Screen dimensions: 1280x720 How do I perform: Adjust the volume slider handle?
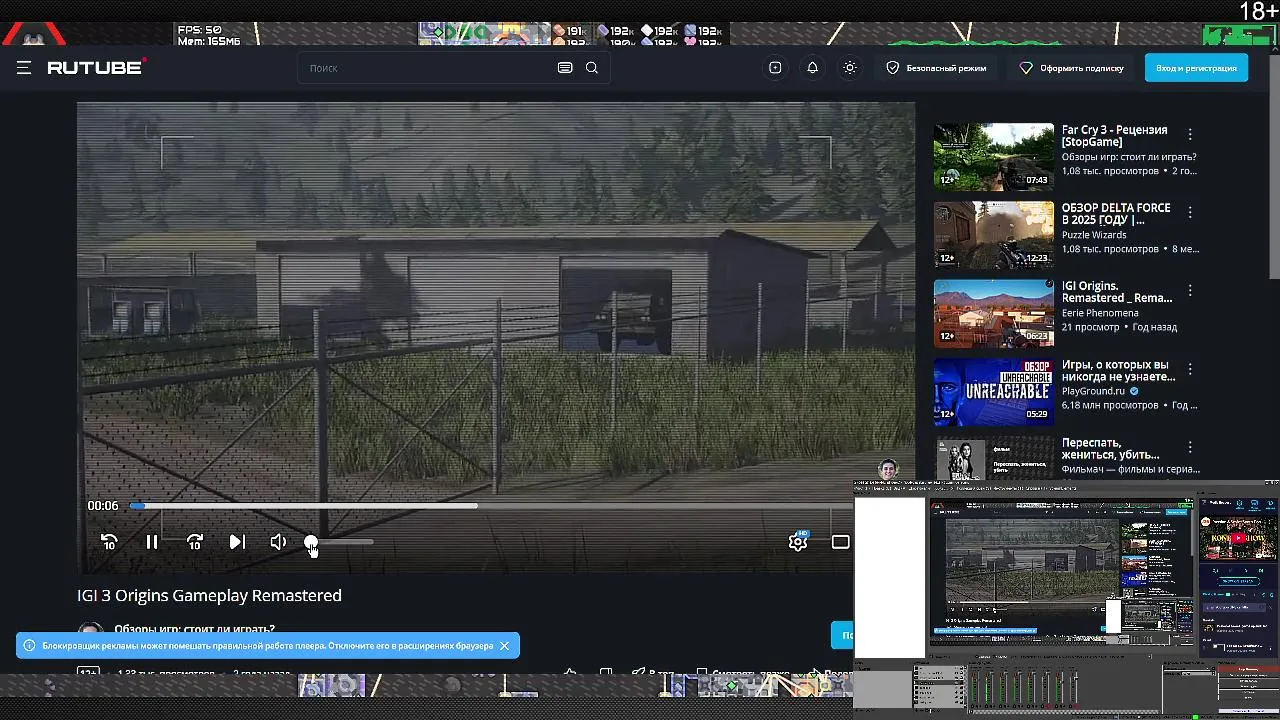coord(311,542)
